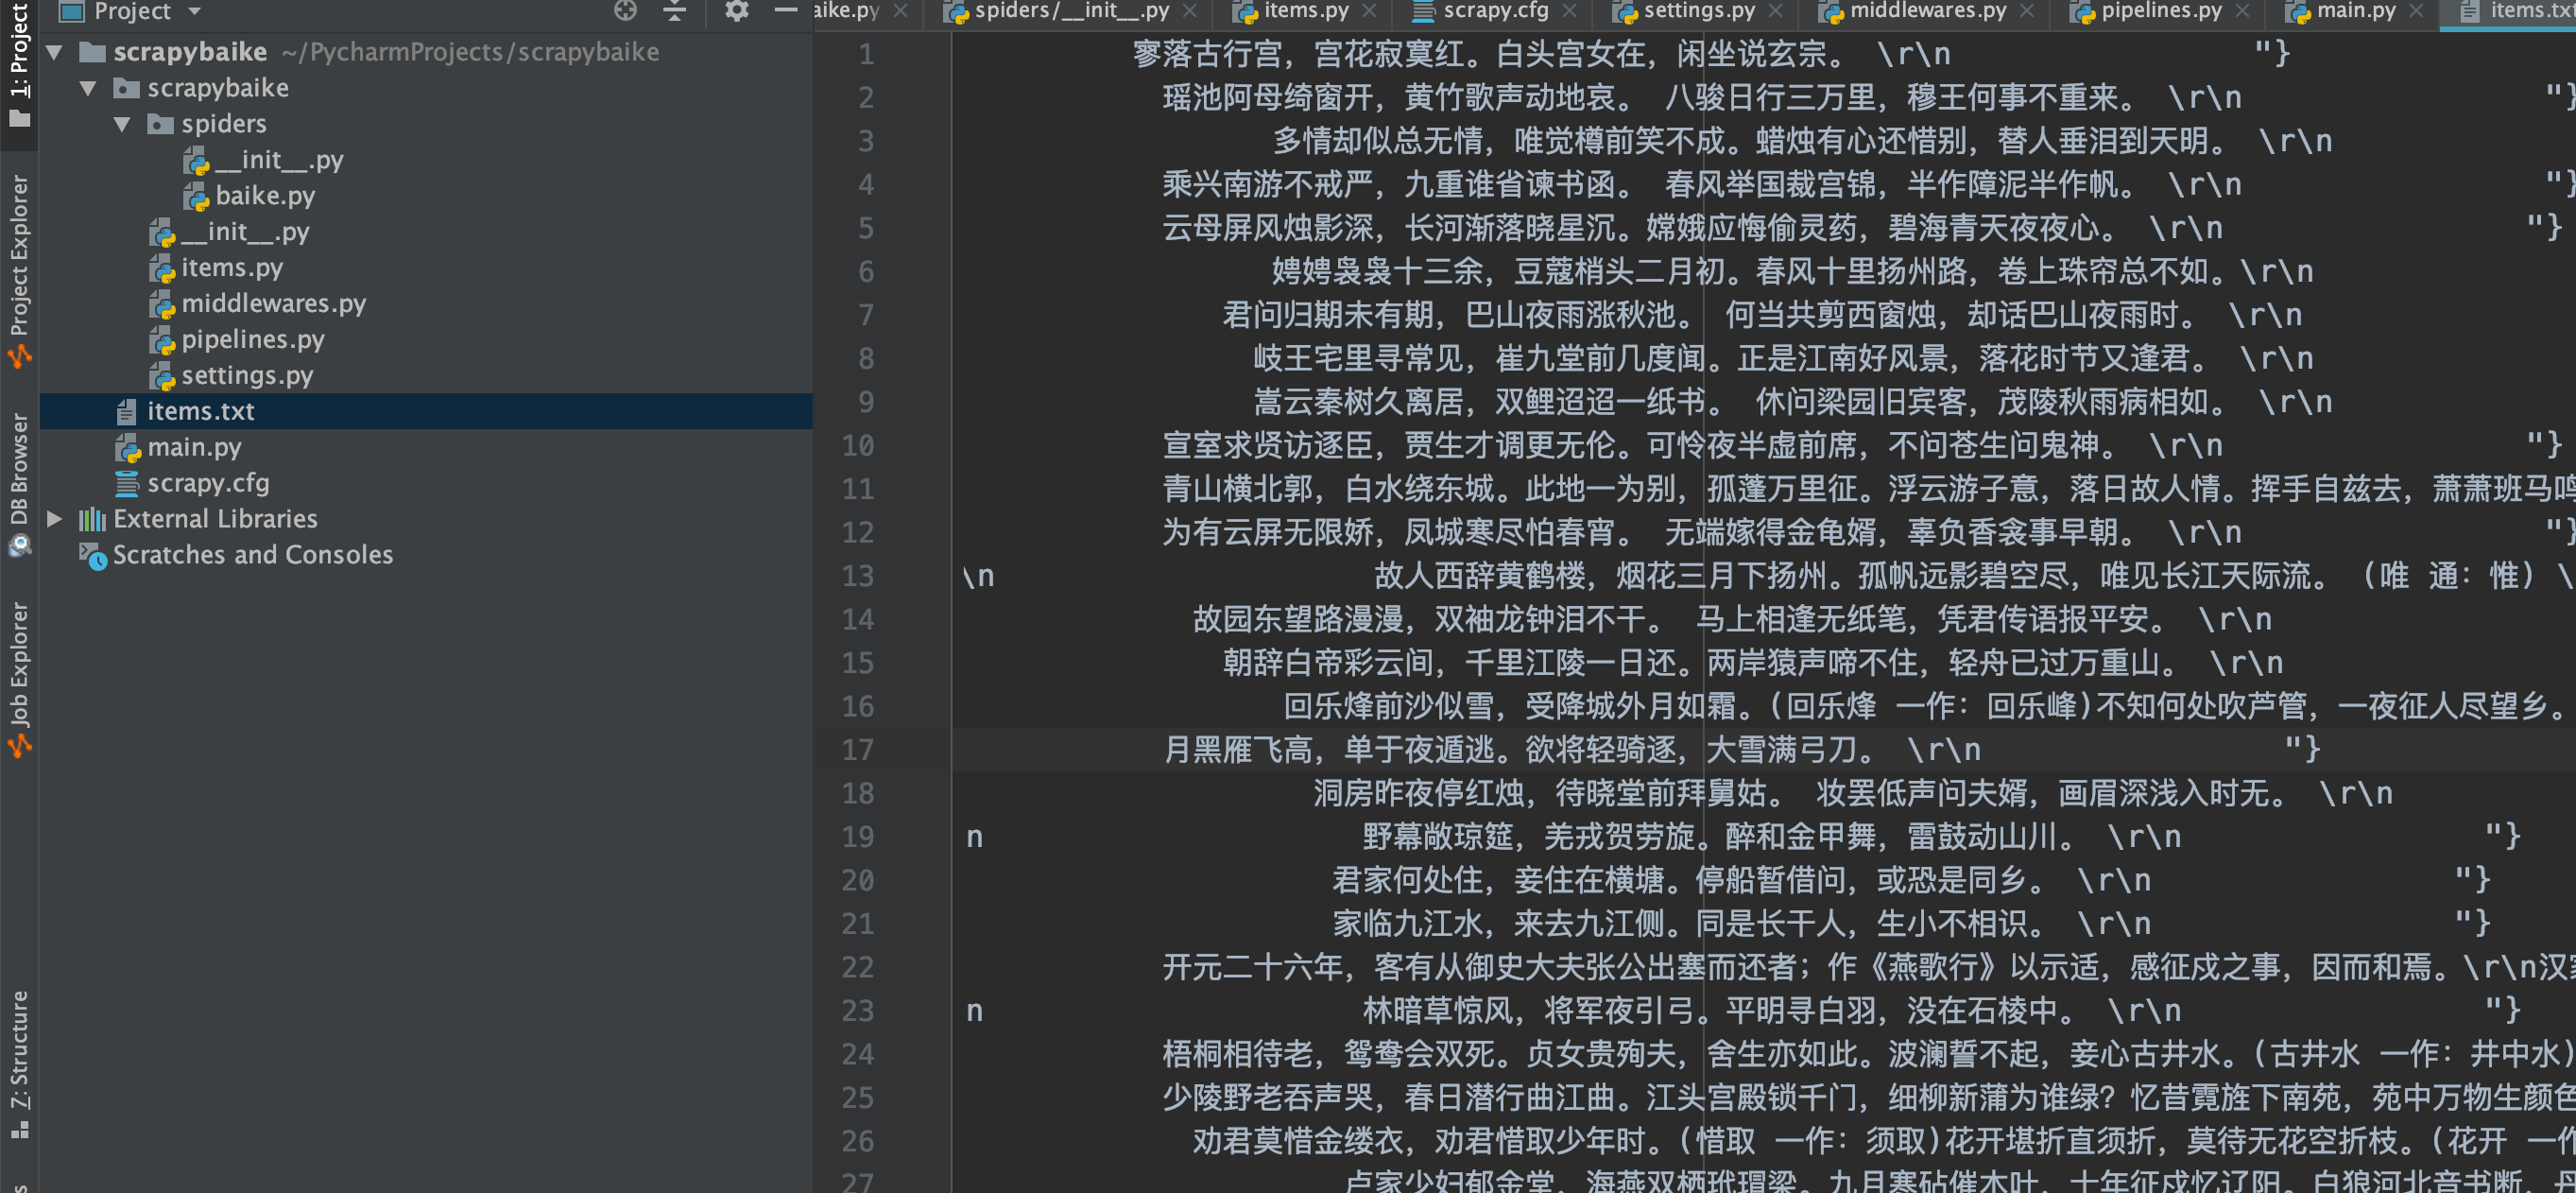The width and height of the screenshot is (2576, 1193).
Task: Open Project panel settings gear
Action: [x=736, y=11]
